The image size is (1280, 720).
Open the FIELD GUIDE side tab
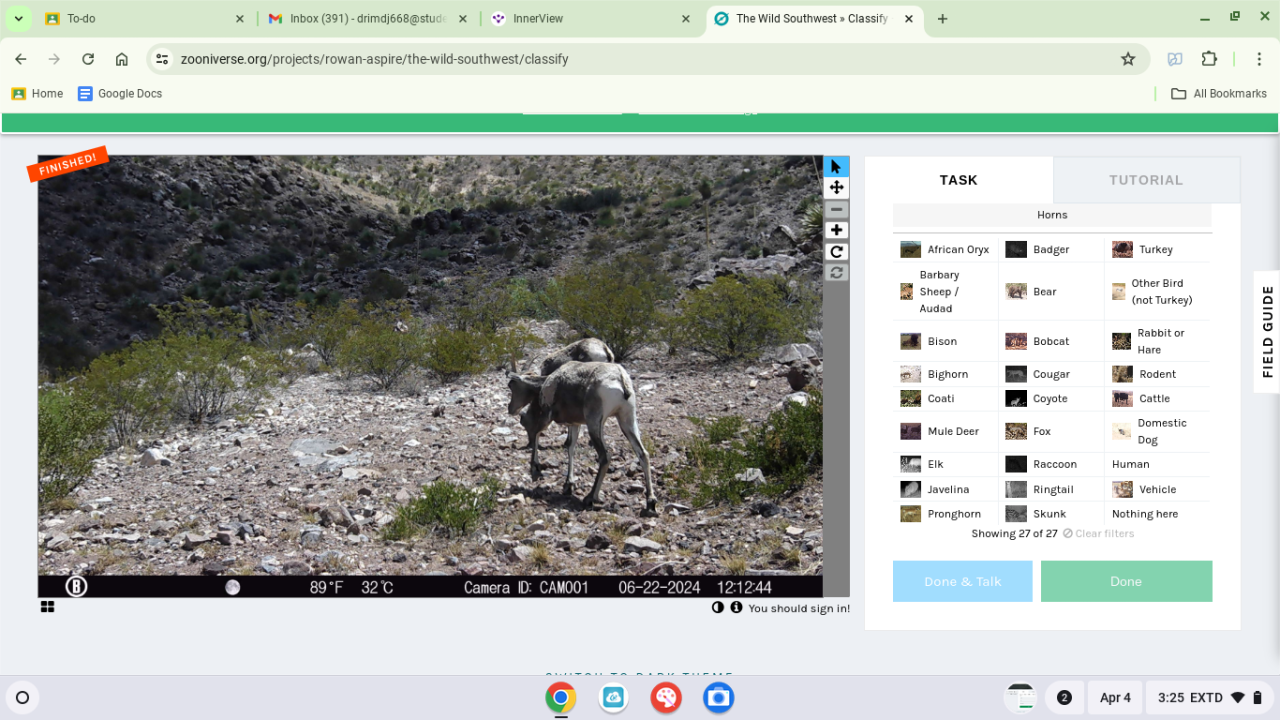point(1267,331)
